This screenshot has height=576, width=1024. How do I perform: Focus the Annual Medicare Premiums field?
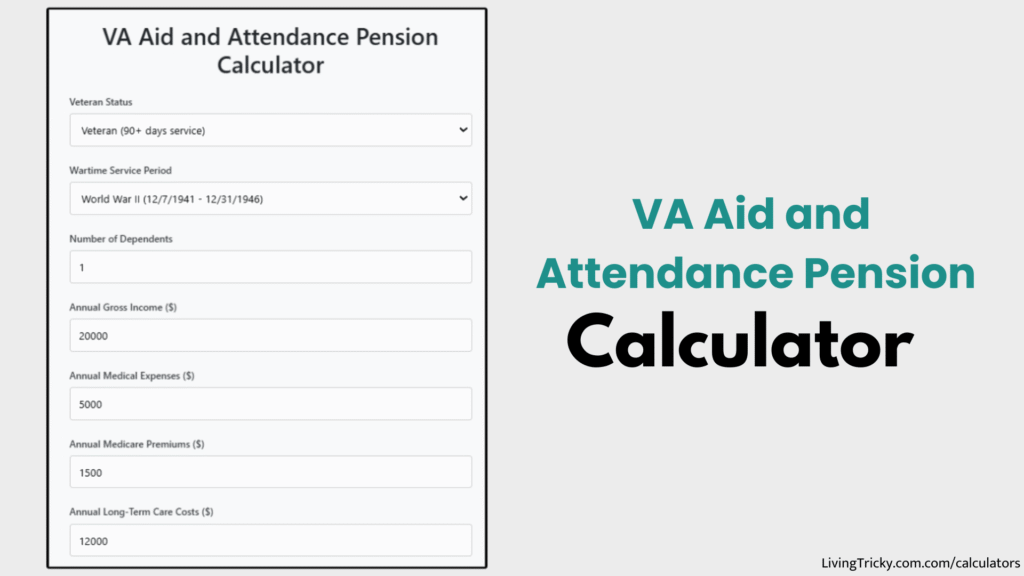click(270, 471)
